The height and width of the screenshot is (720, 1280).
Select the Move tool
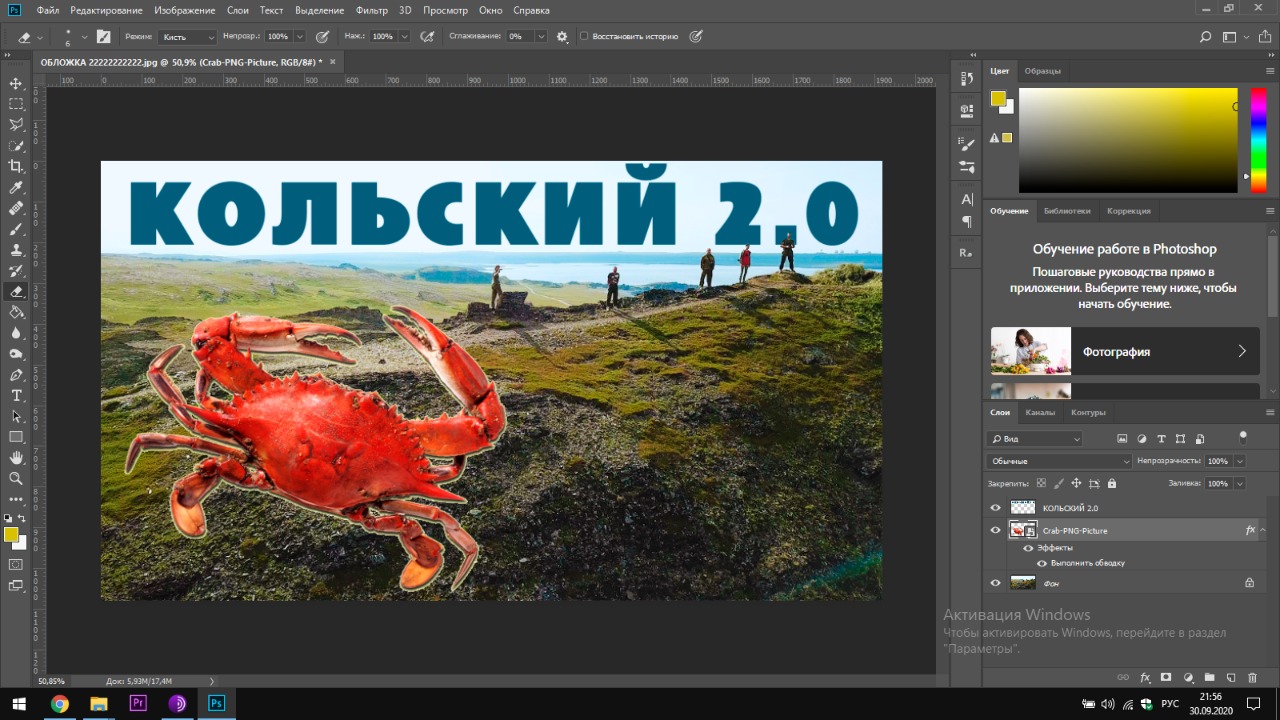click(x=16, y=83)
